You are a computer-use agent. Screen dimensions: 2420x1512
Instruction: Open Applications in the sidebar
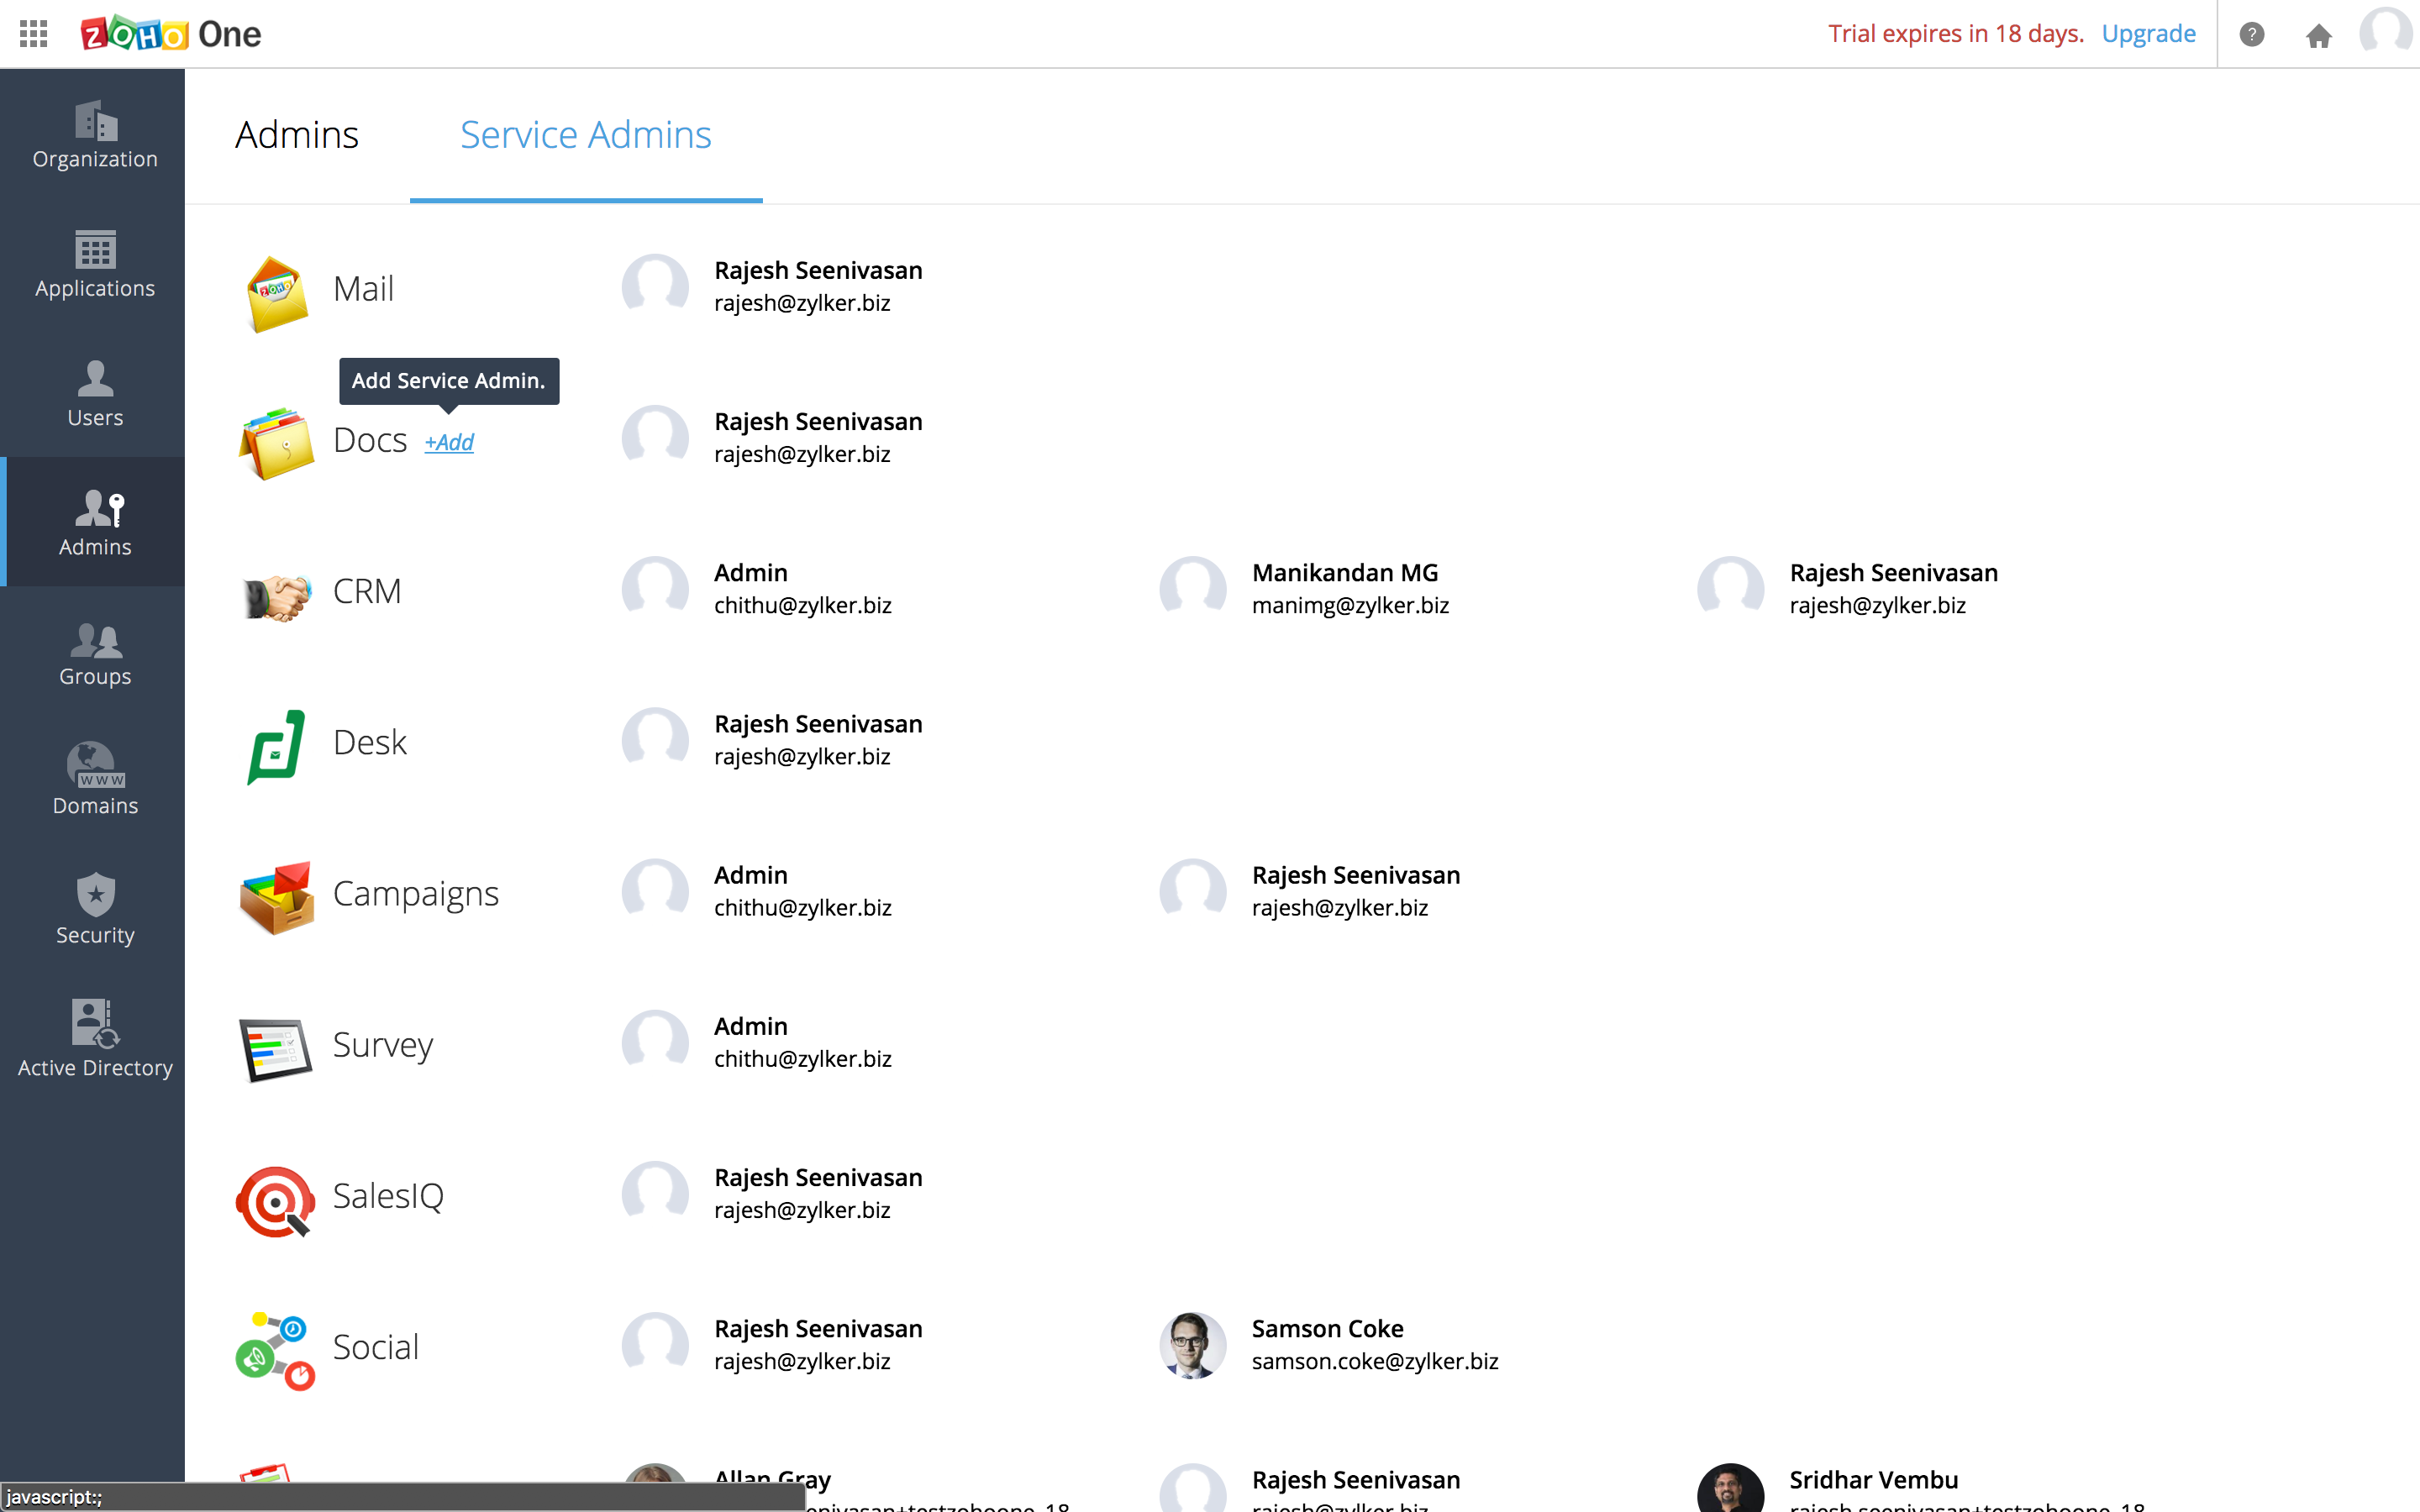click(x=95, y=264)
